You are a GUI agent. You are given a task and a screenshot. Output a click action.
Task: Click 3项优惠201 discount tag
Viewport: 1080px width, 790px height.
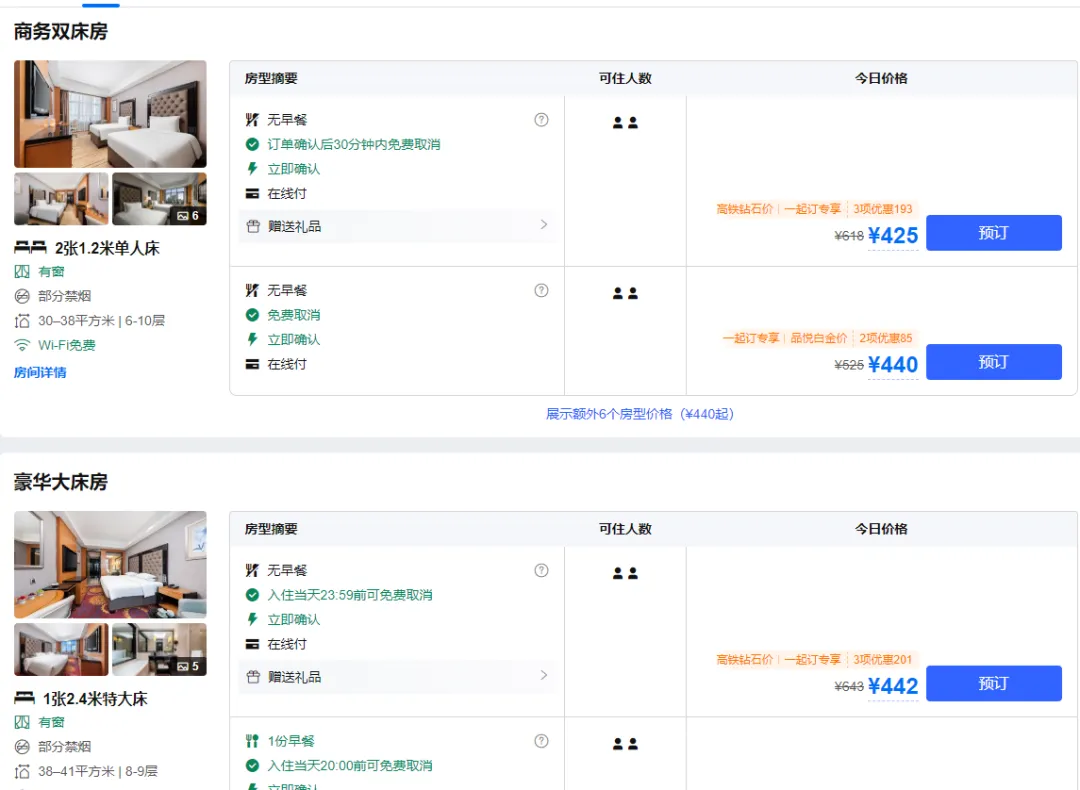click(882, 660)
